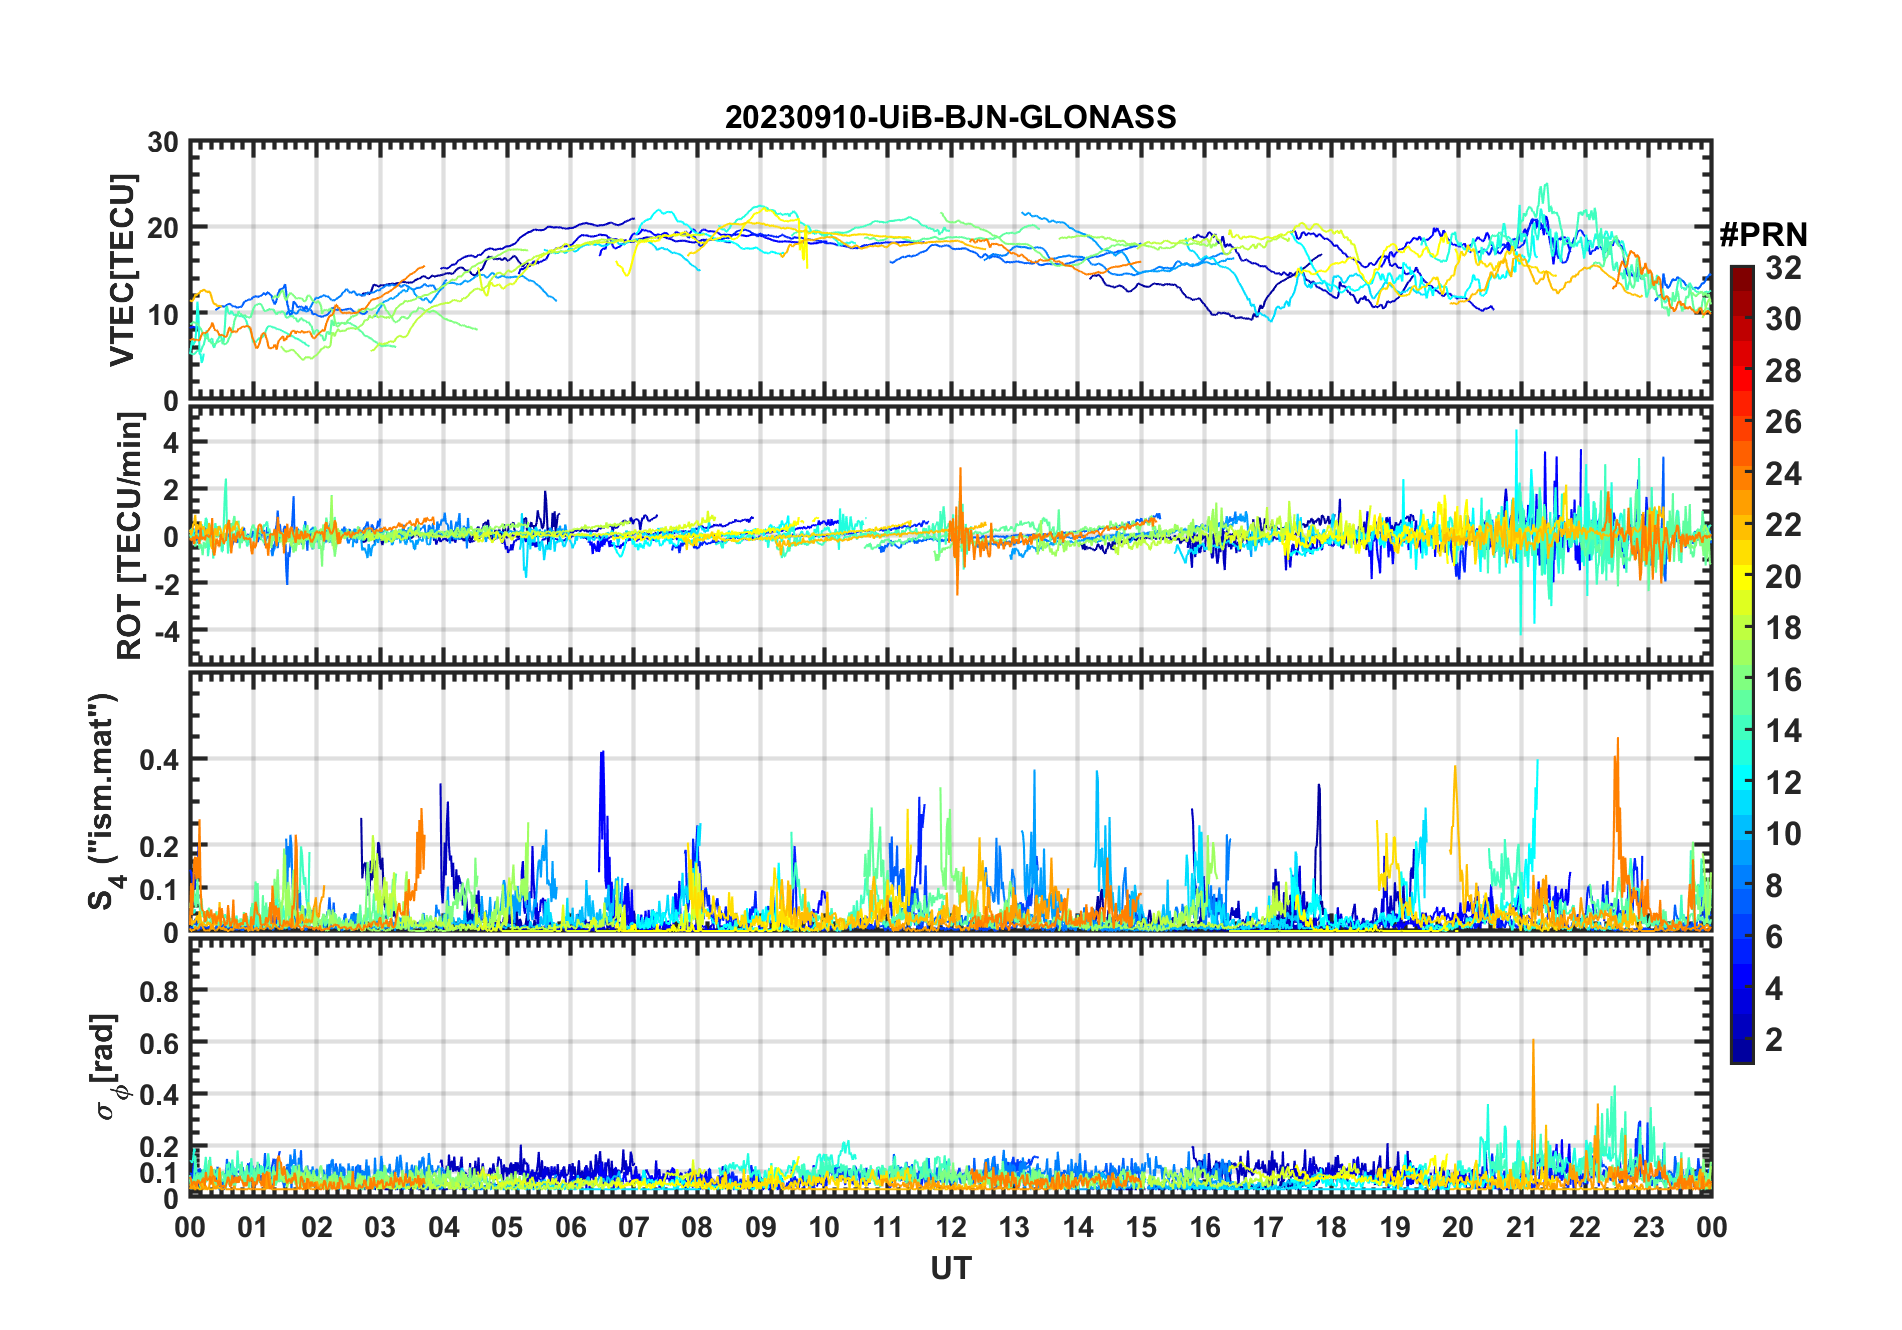The width and height of the screenshot is (1902, 1330).
Task: Select the VTEC[TECU] y-axis label
Action: tap(122, 270)
